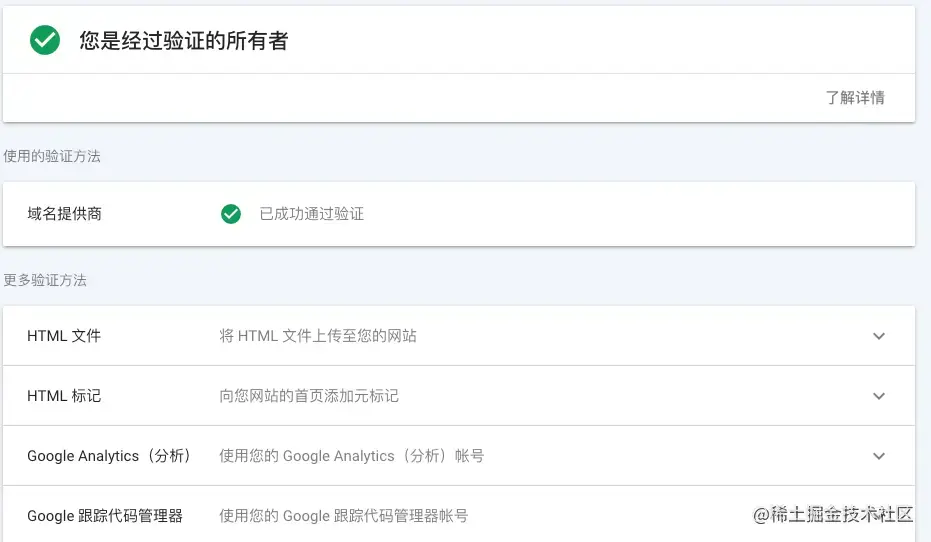The image size is (931, 542).
Task: Click the 使用的验证方法 section heading
Action: [52, 156]
